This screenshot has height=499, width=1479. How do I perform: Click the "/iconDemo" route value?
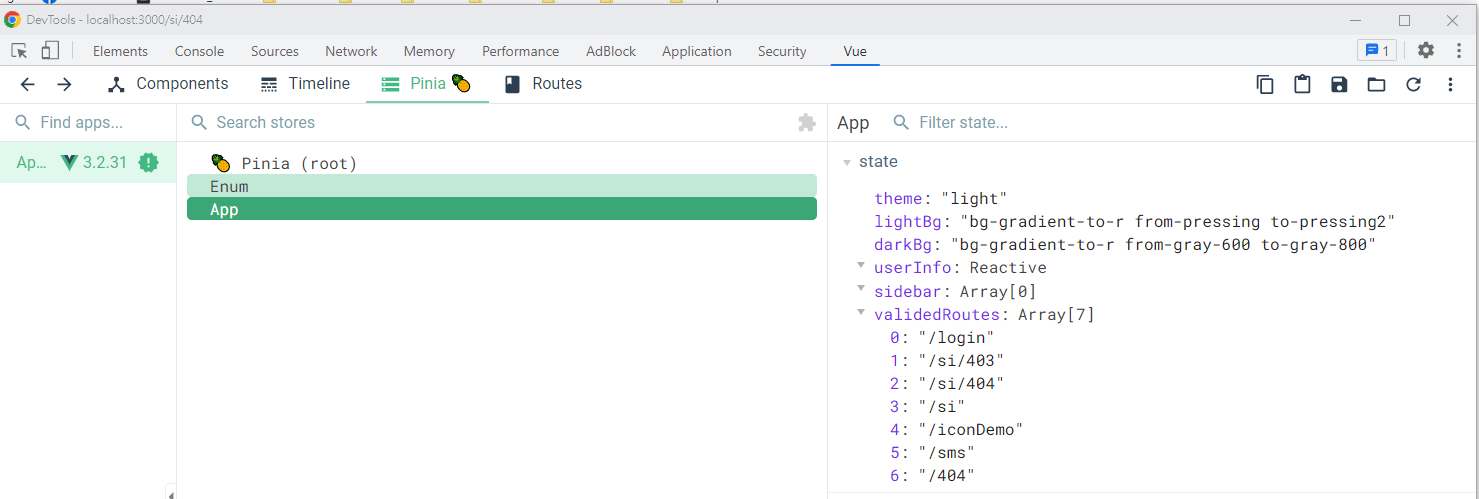pos(970,429)
